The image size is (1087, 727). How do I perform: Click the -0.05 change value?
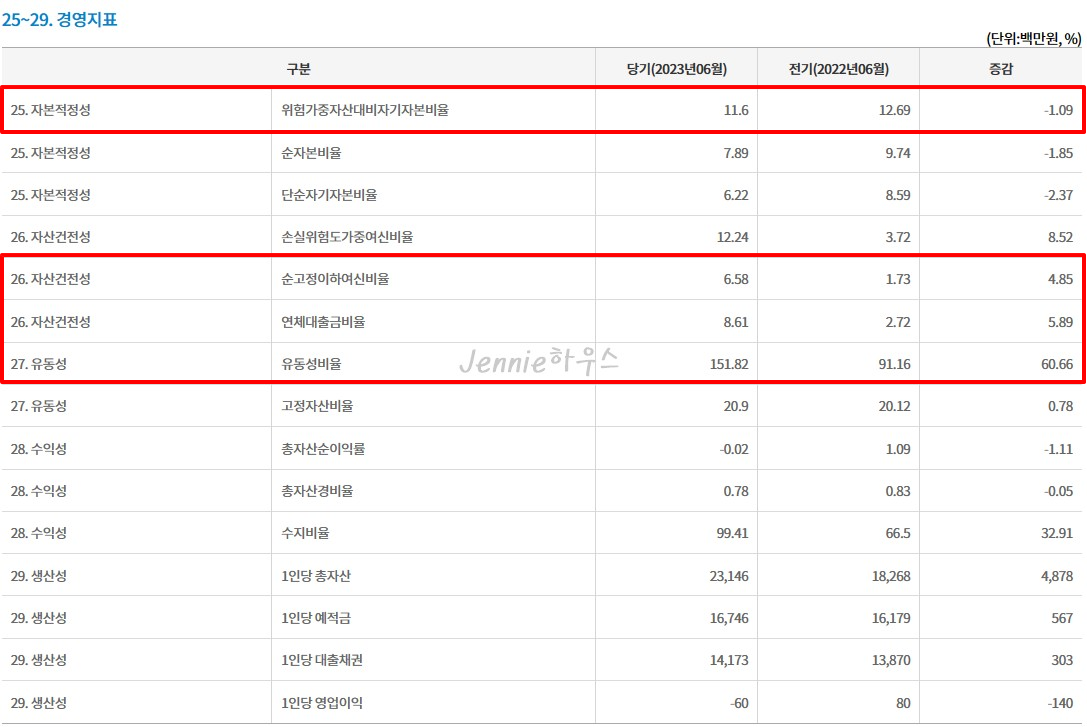pos(1059,491)
